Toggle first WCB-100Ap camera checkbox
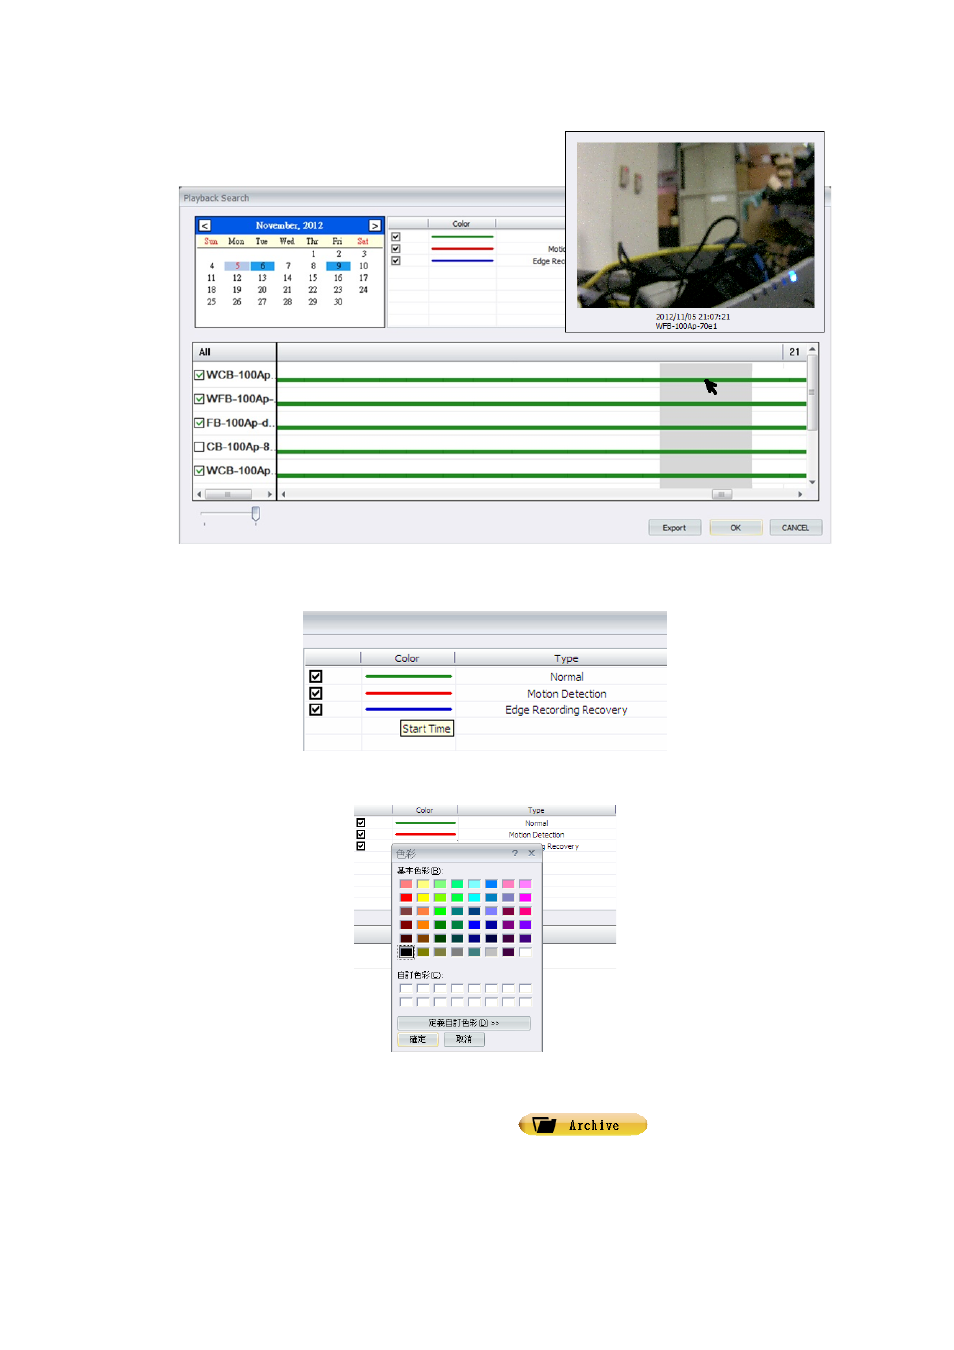The width and height of the screenshot is (954, 1350). point(199,375)
